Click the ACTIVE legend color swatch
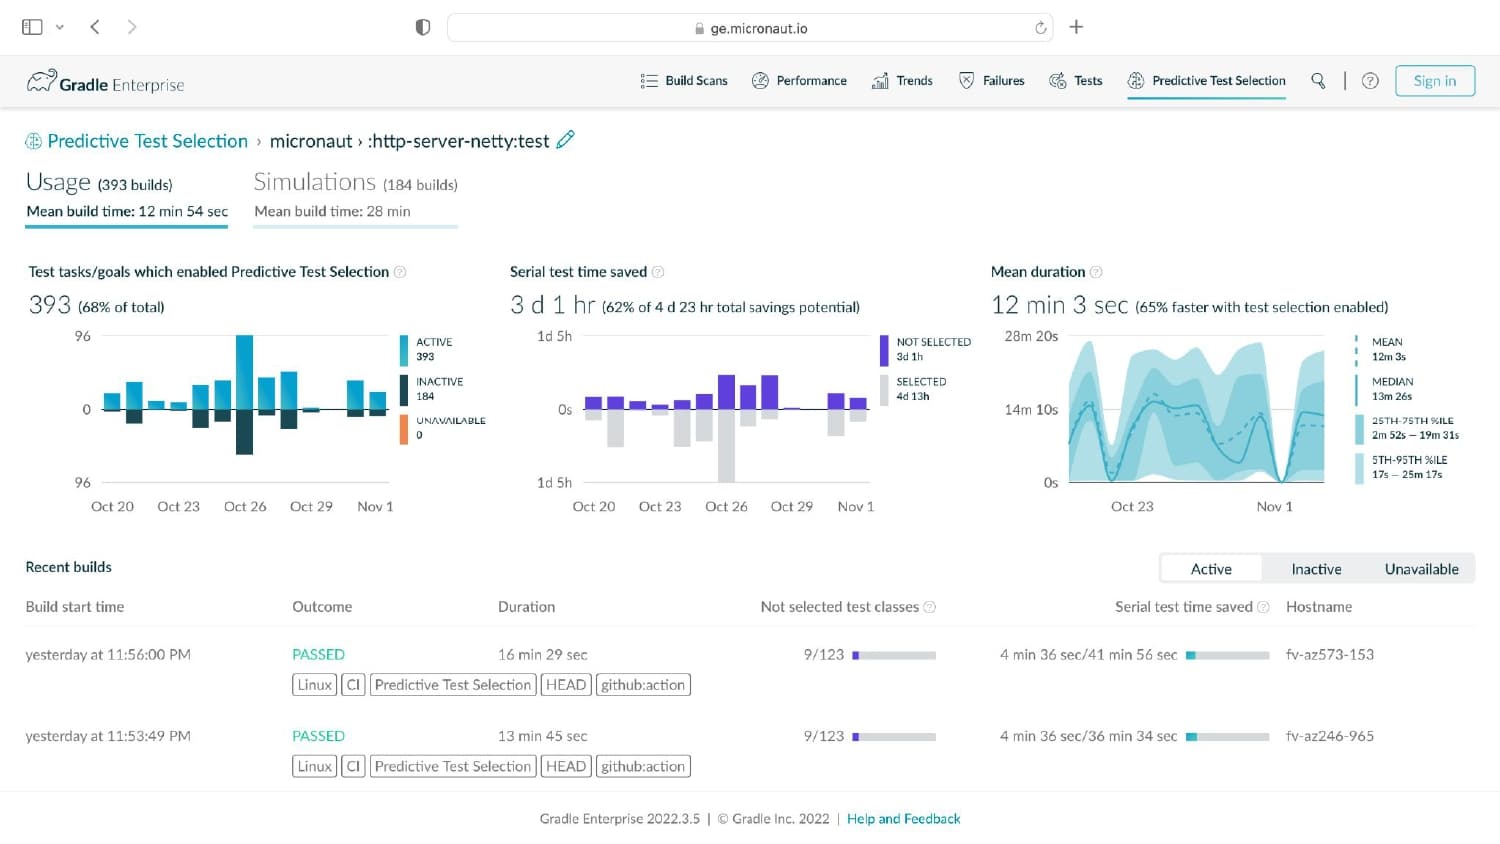The height and width of the screenshot is (844, 1500). coord(404,350)
